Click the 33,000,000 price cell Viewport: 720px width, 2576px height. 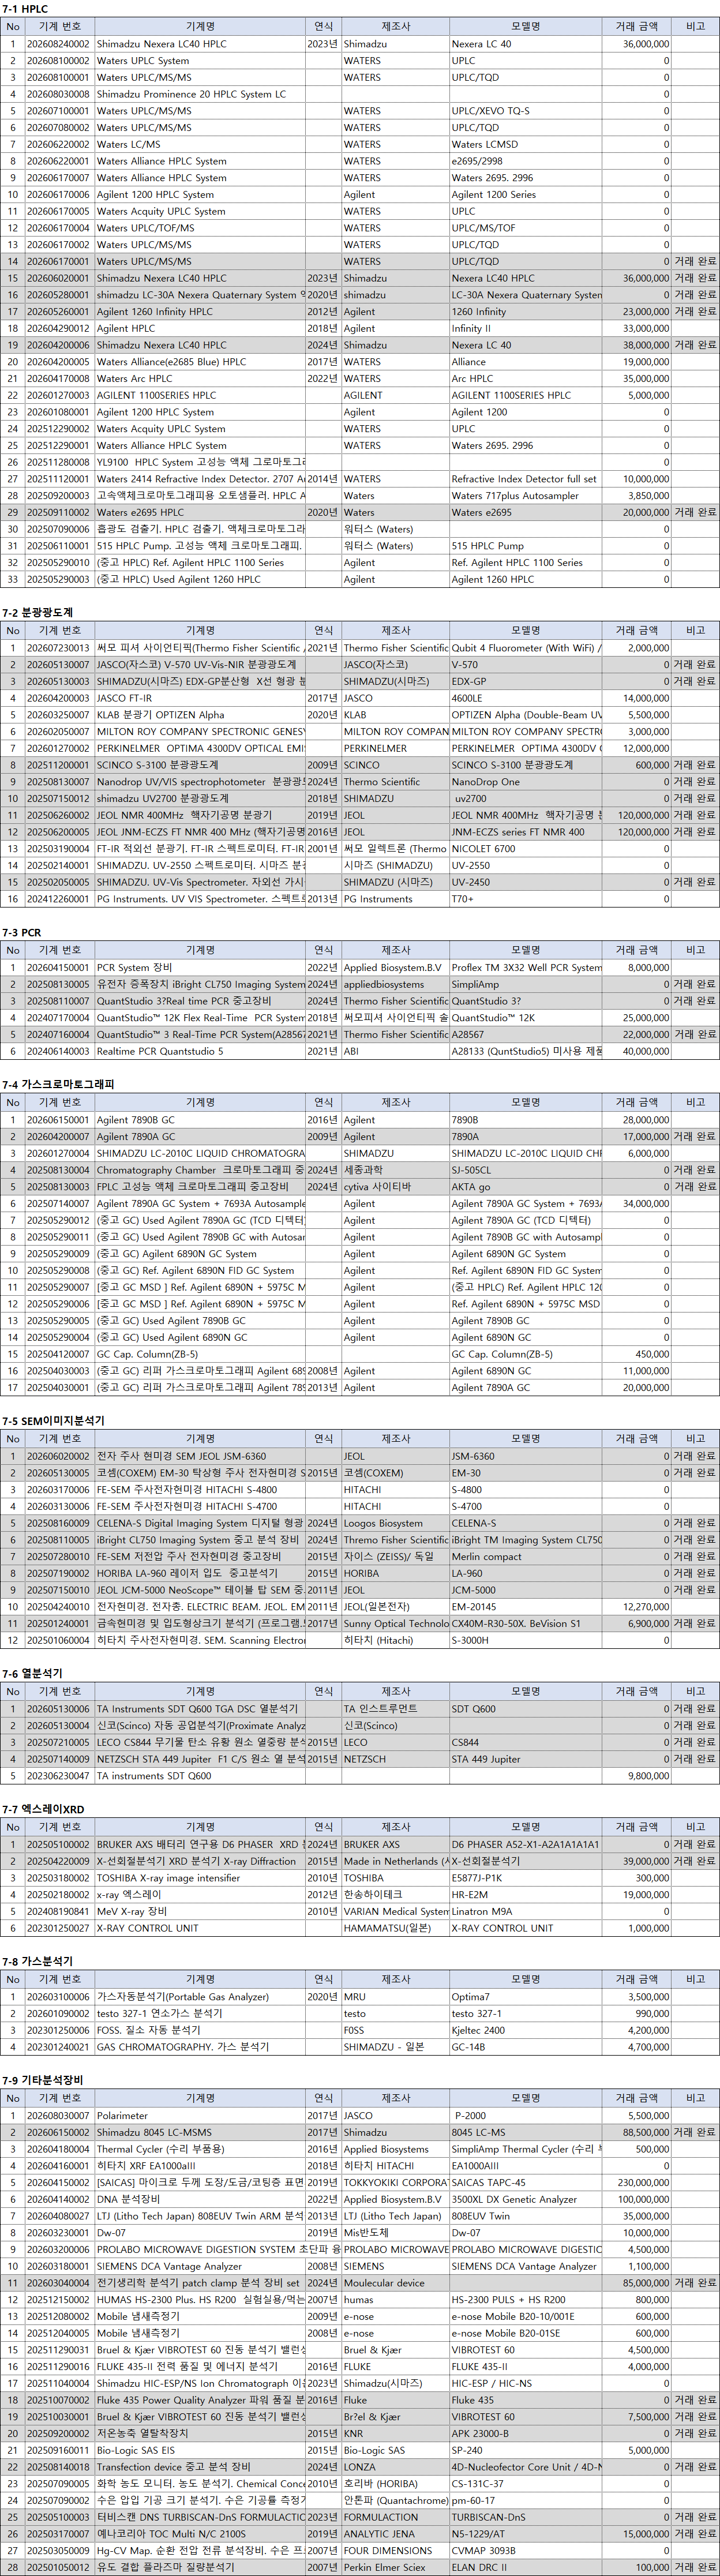pyautogui.click(x=637, y=328)
